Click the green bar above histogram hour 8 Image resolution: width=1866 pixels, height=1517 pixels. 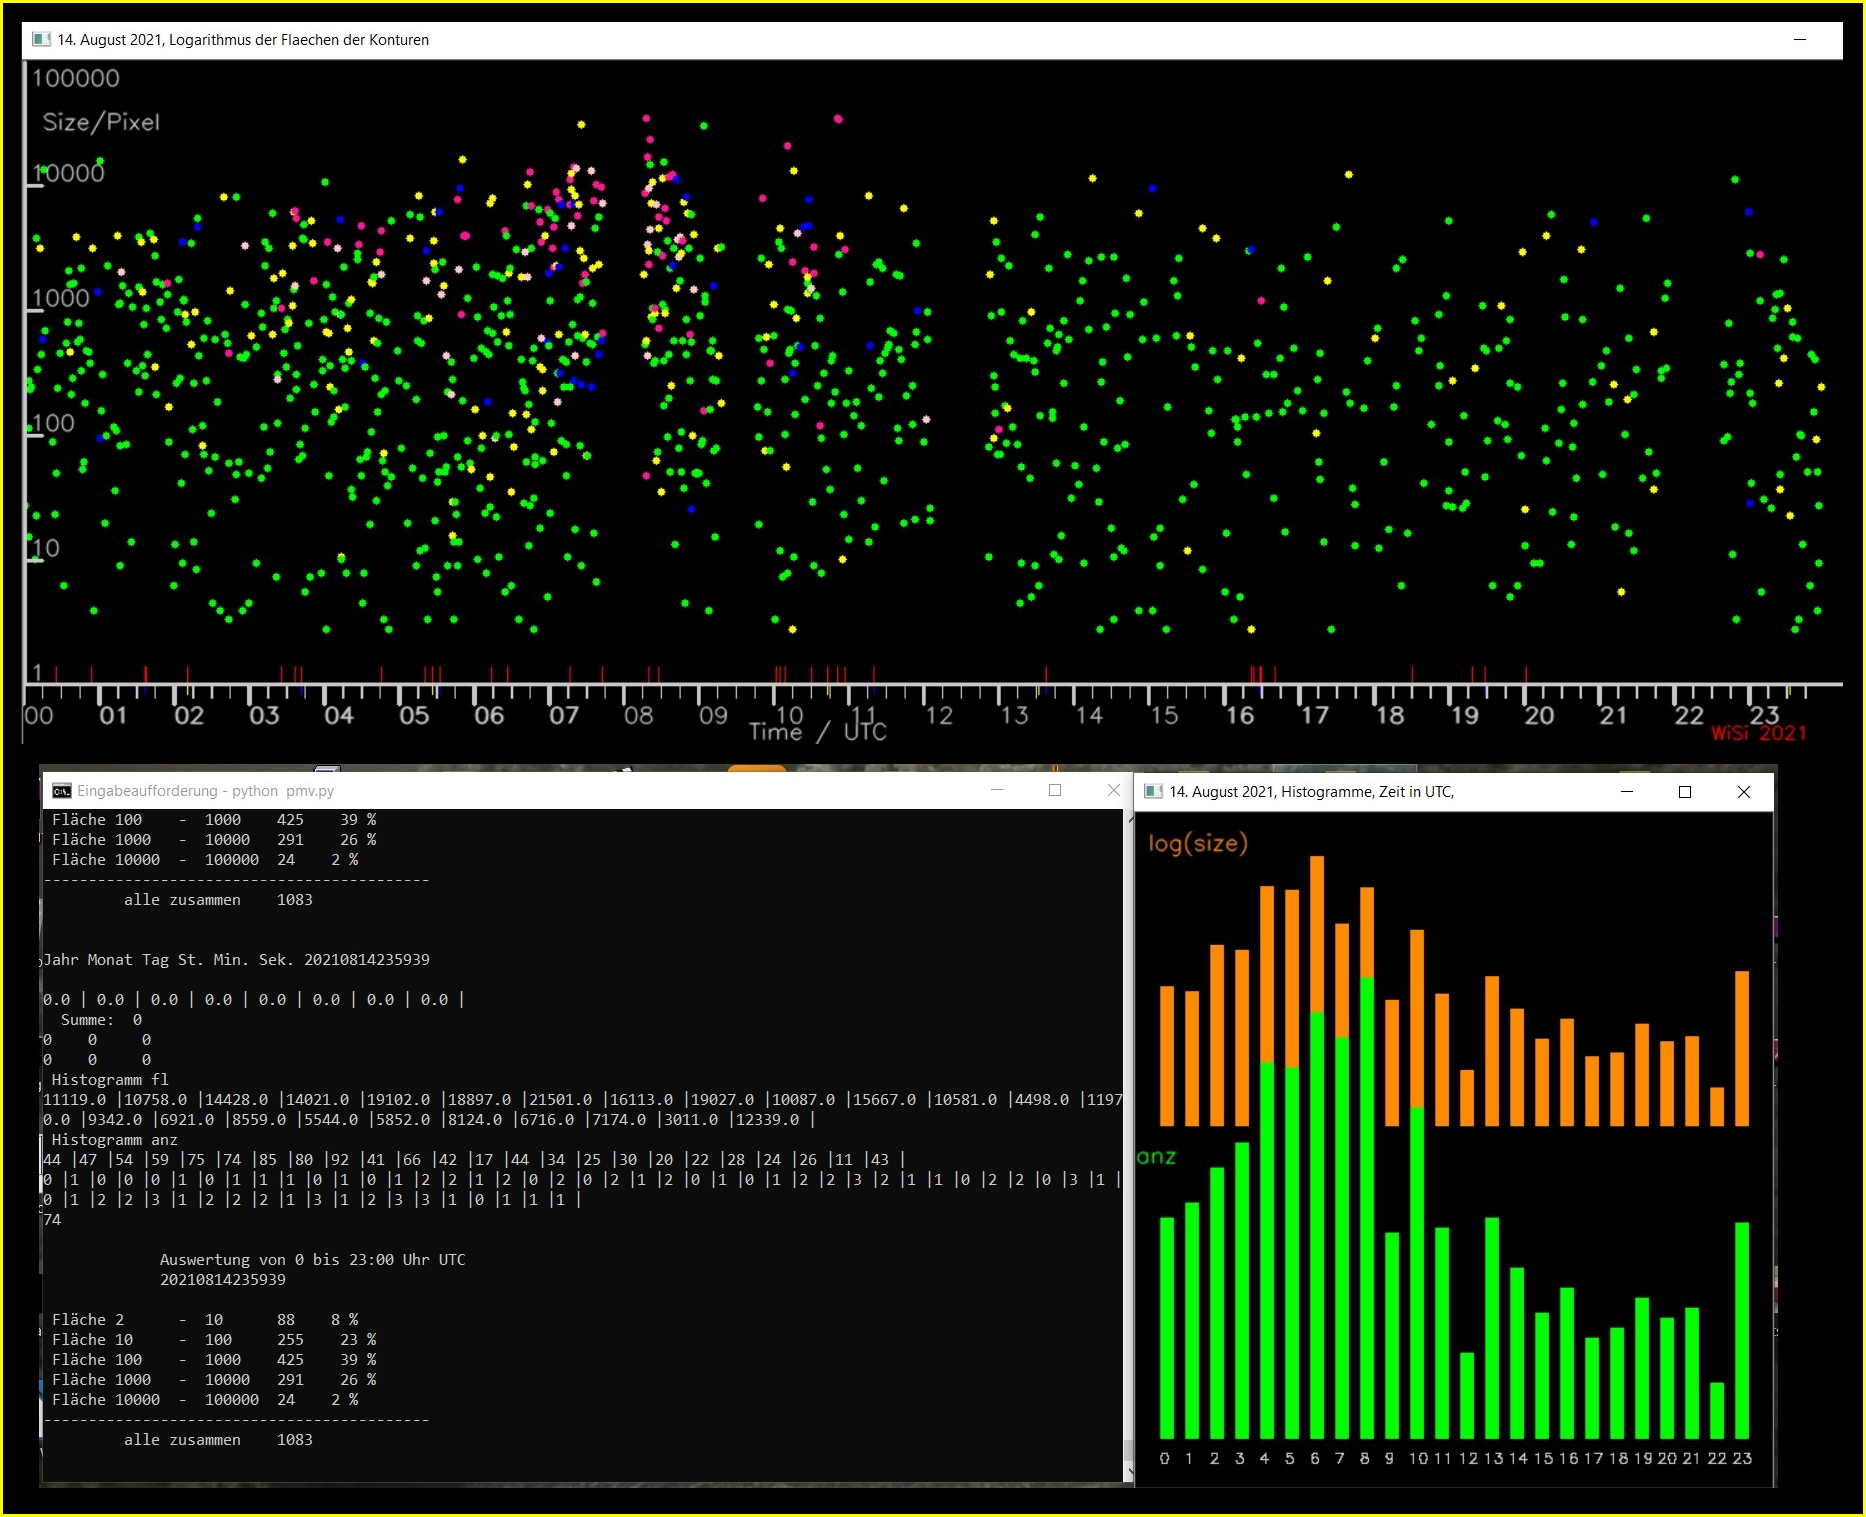coord(1367,1207)
